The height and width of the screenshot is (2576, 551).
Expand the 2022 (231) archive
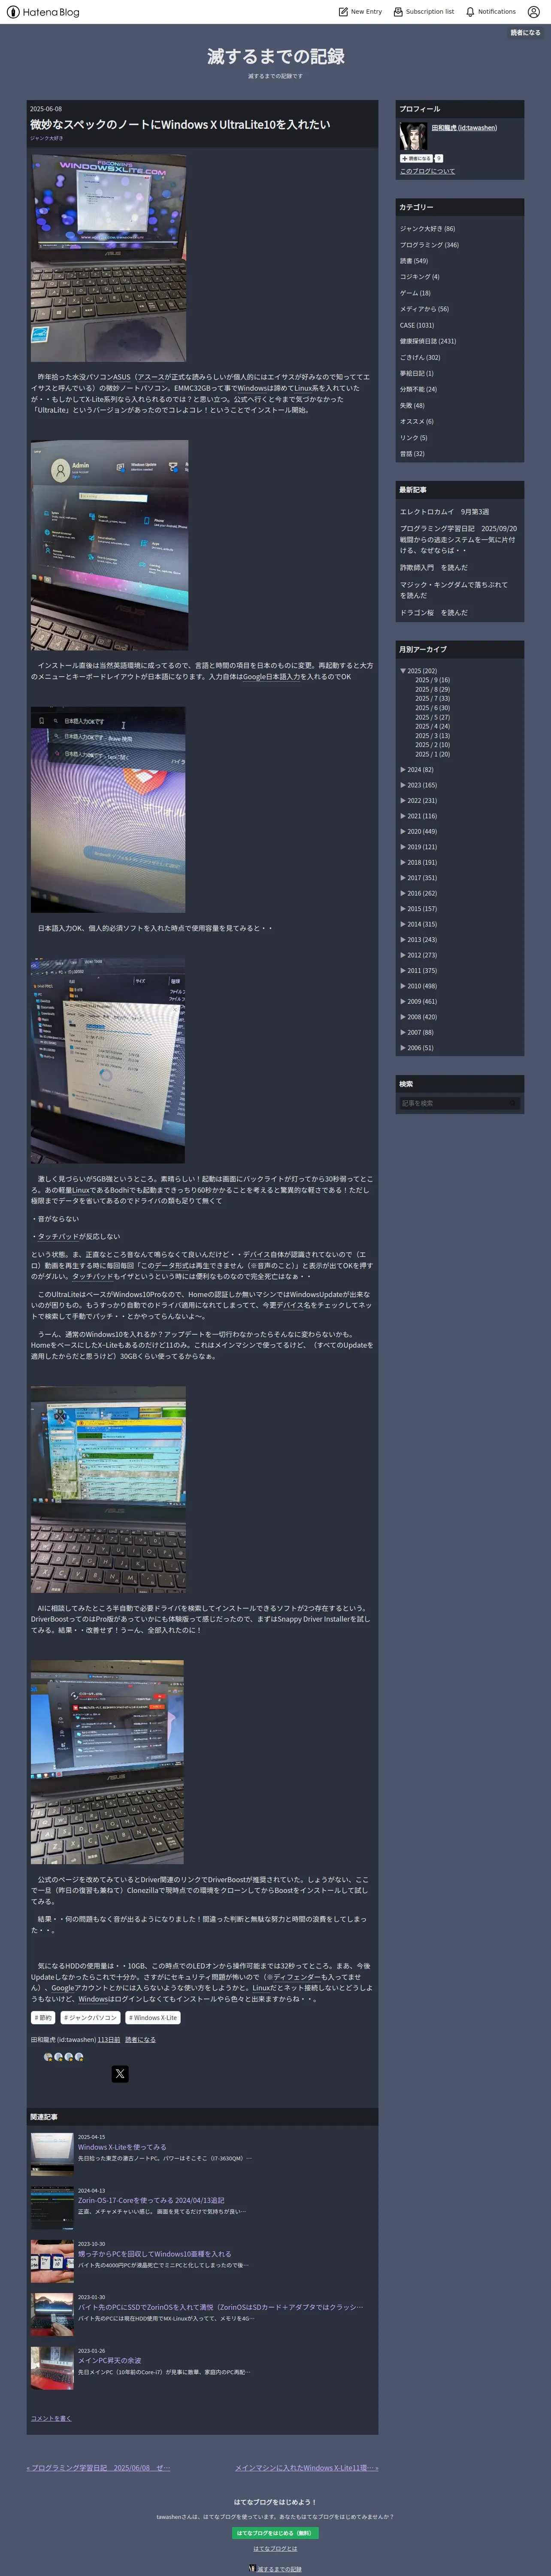click(x=403, y=801)
